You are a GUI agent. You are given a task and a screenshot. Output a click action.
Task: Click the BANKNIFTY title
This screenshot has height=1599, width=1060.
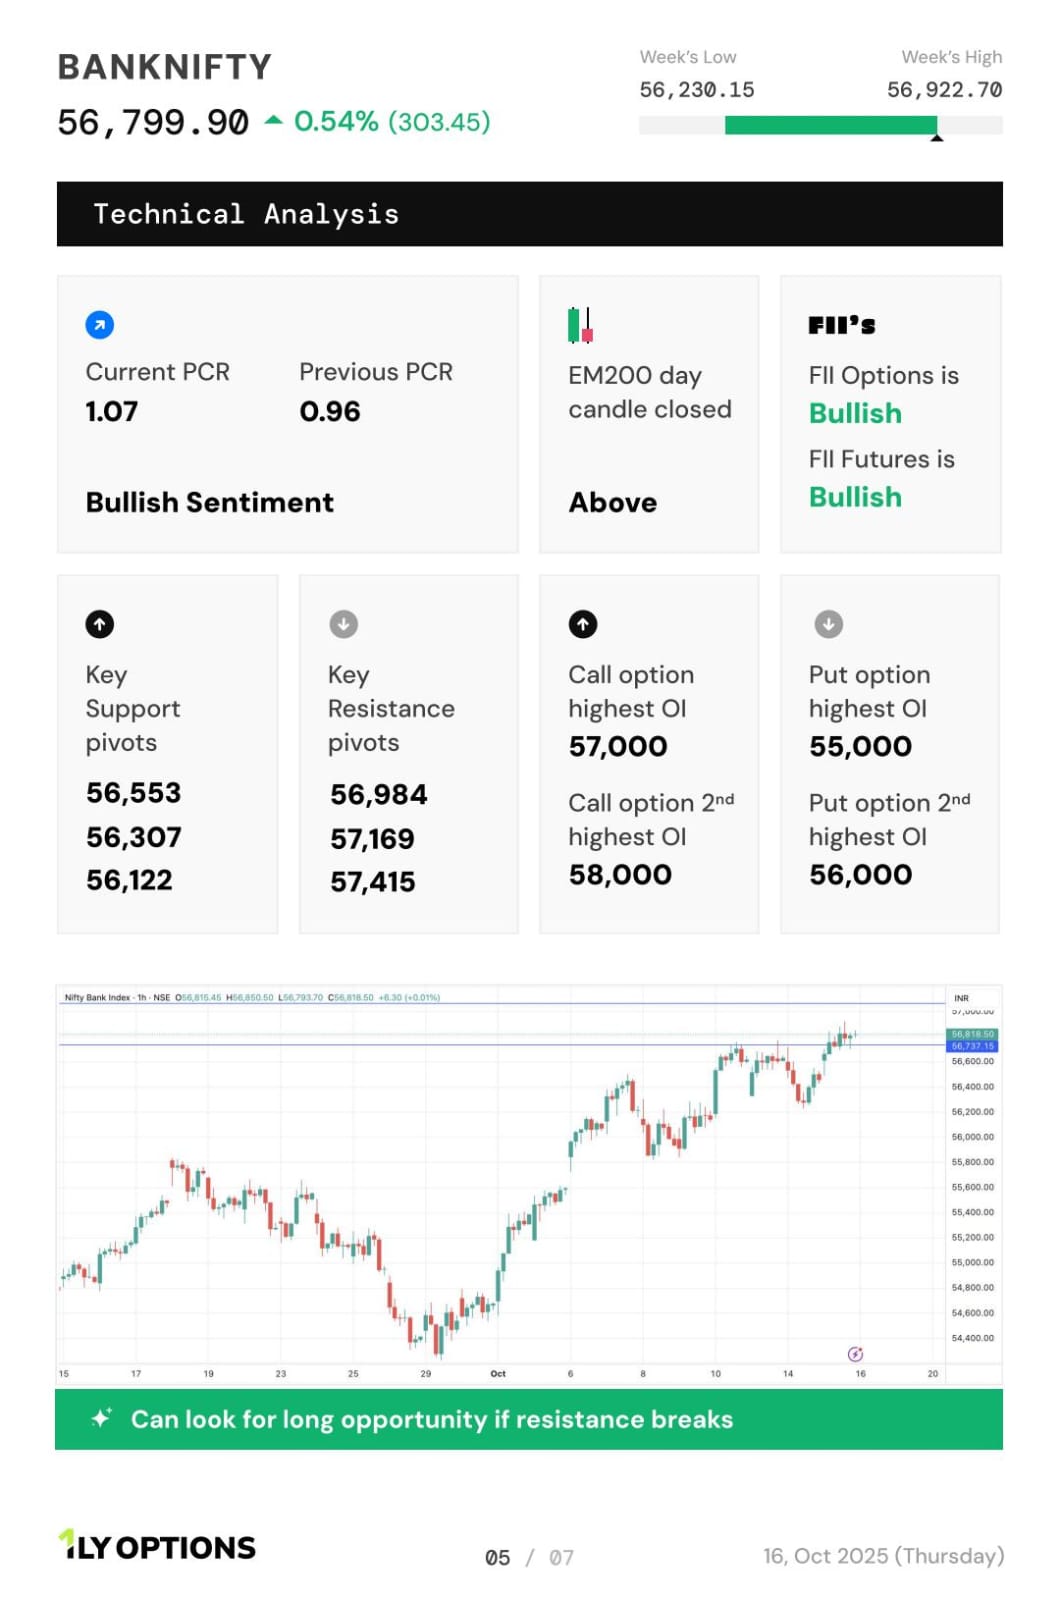pyautogui.click(x=165, y=67)
